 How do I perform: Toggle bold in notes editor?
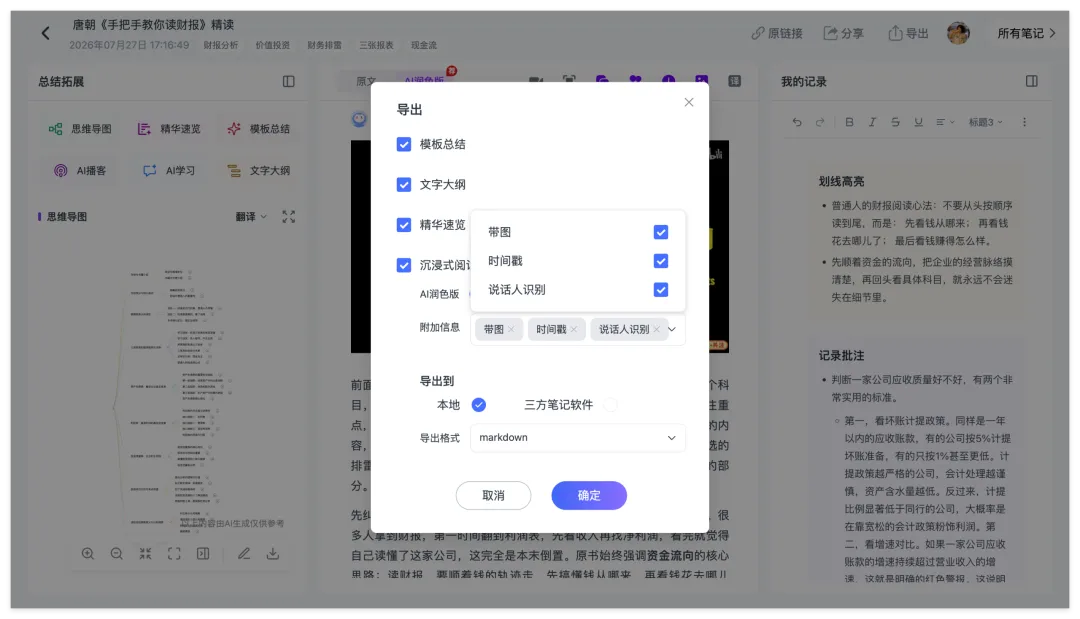pos(849,122)
